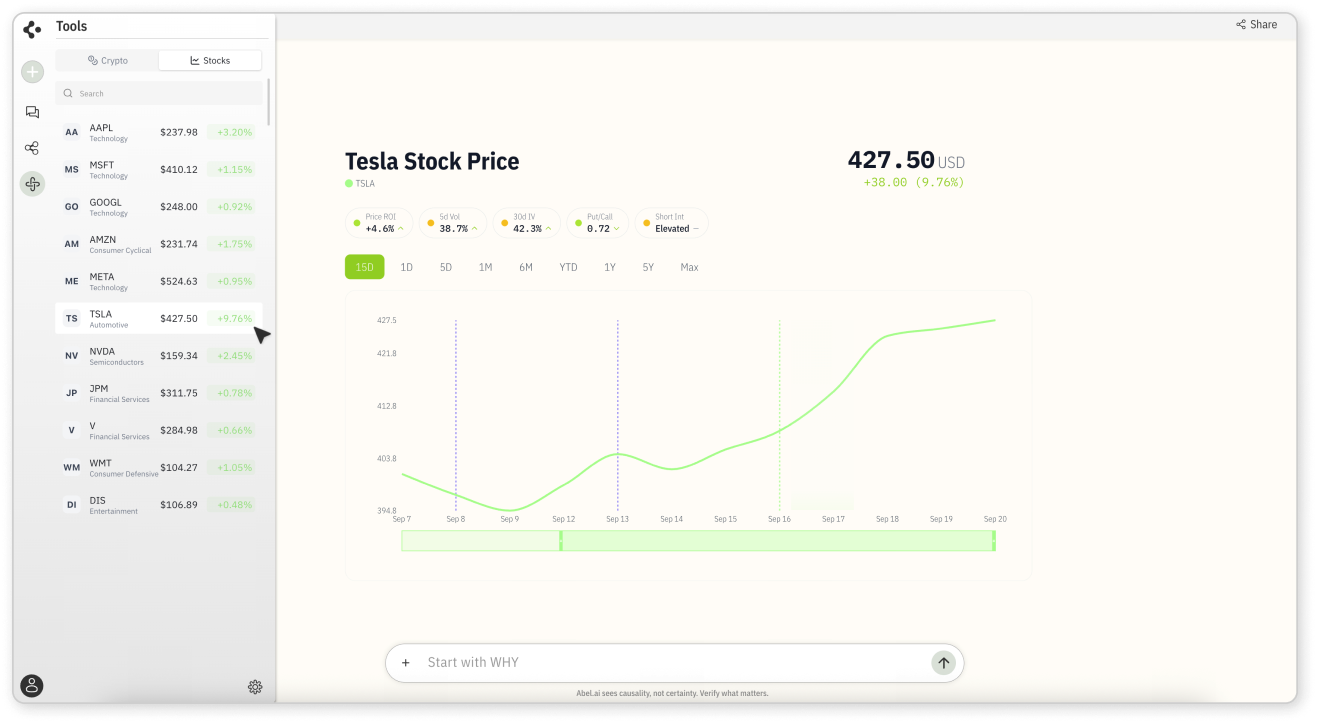Select the YTD time range

568,267
